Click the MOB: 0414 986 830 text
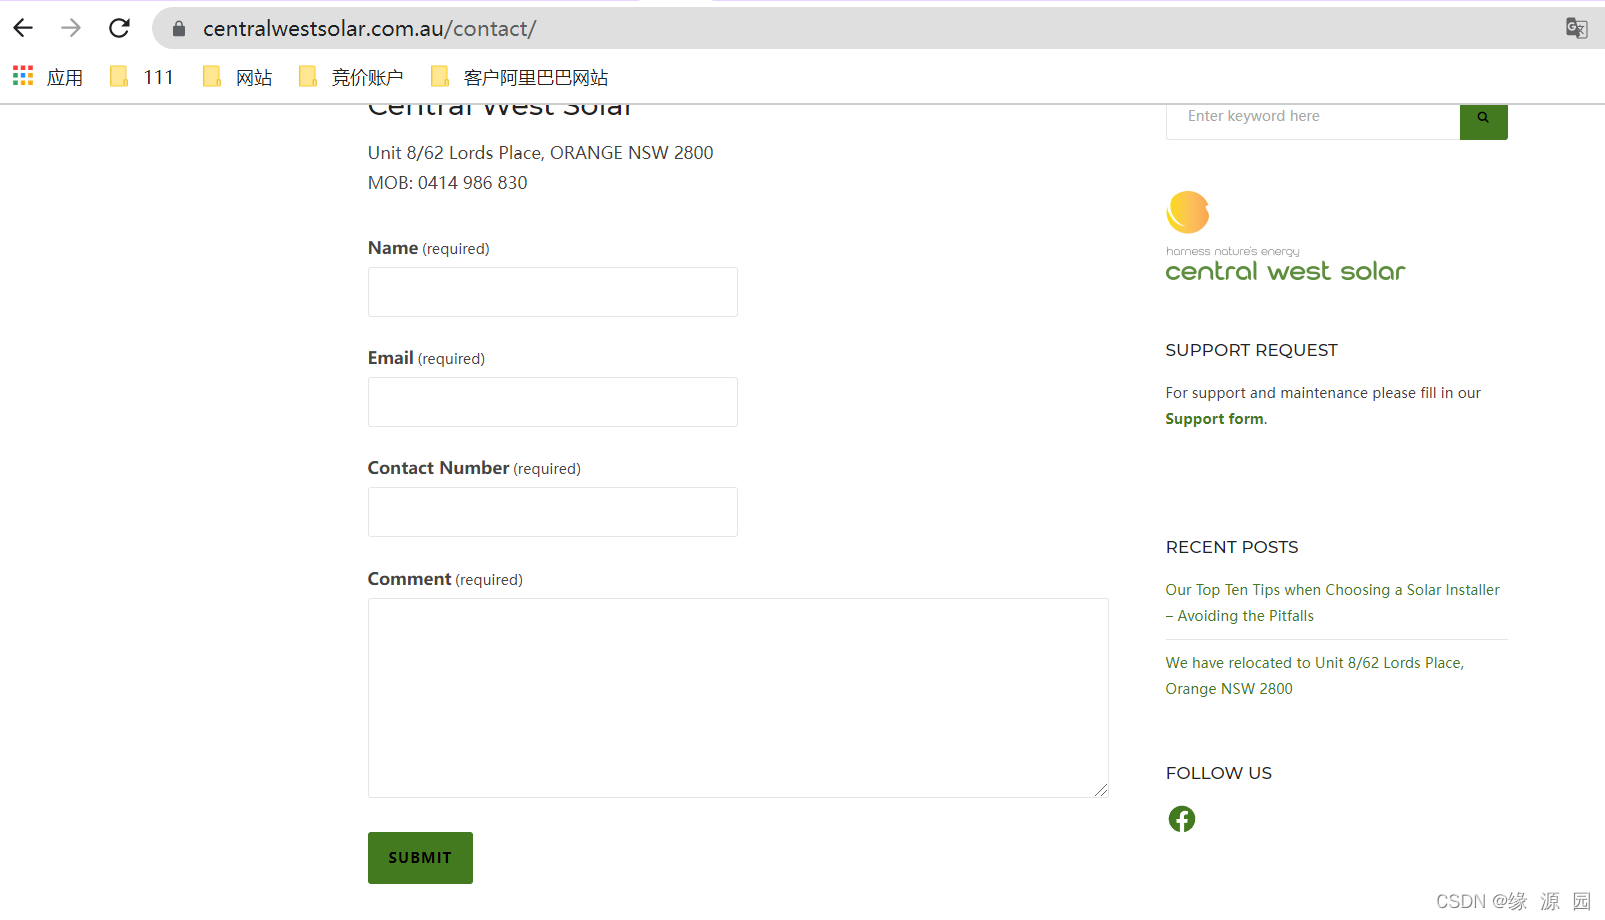The width and height of the screenshot is (1605, 920). [x=447, y=183]
